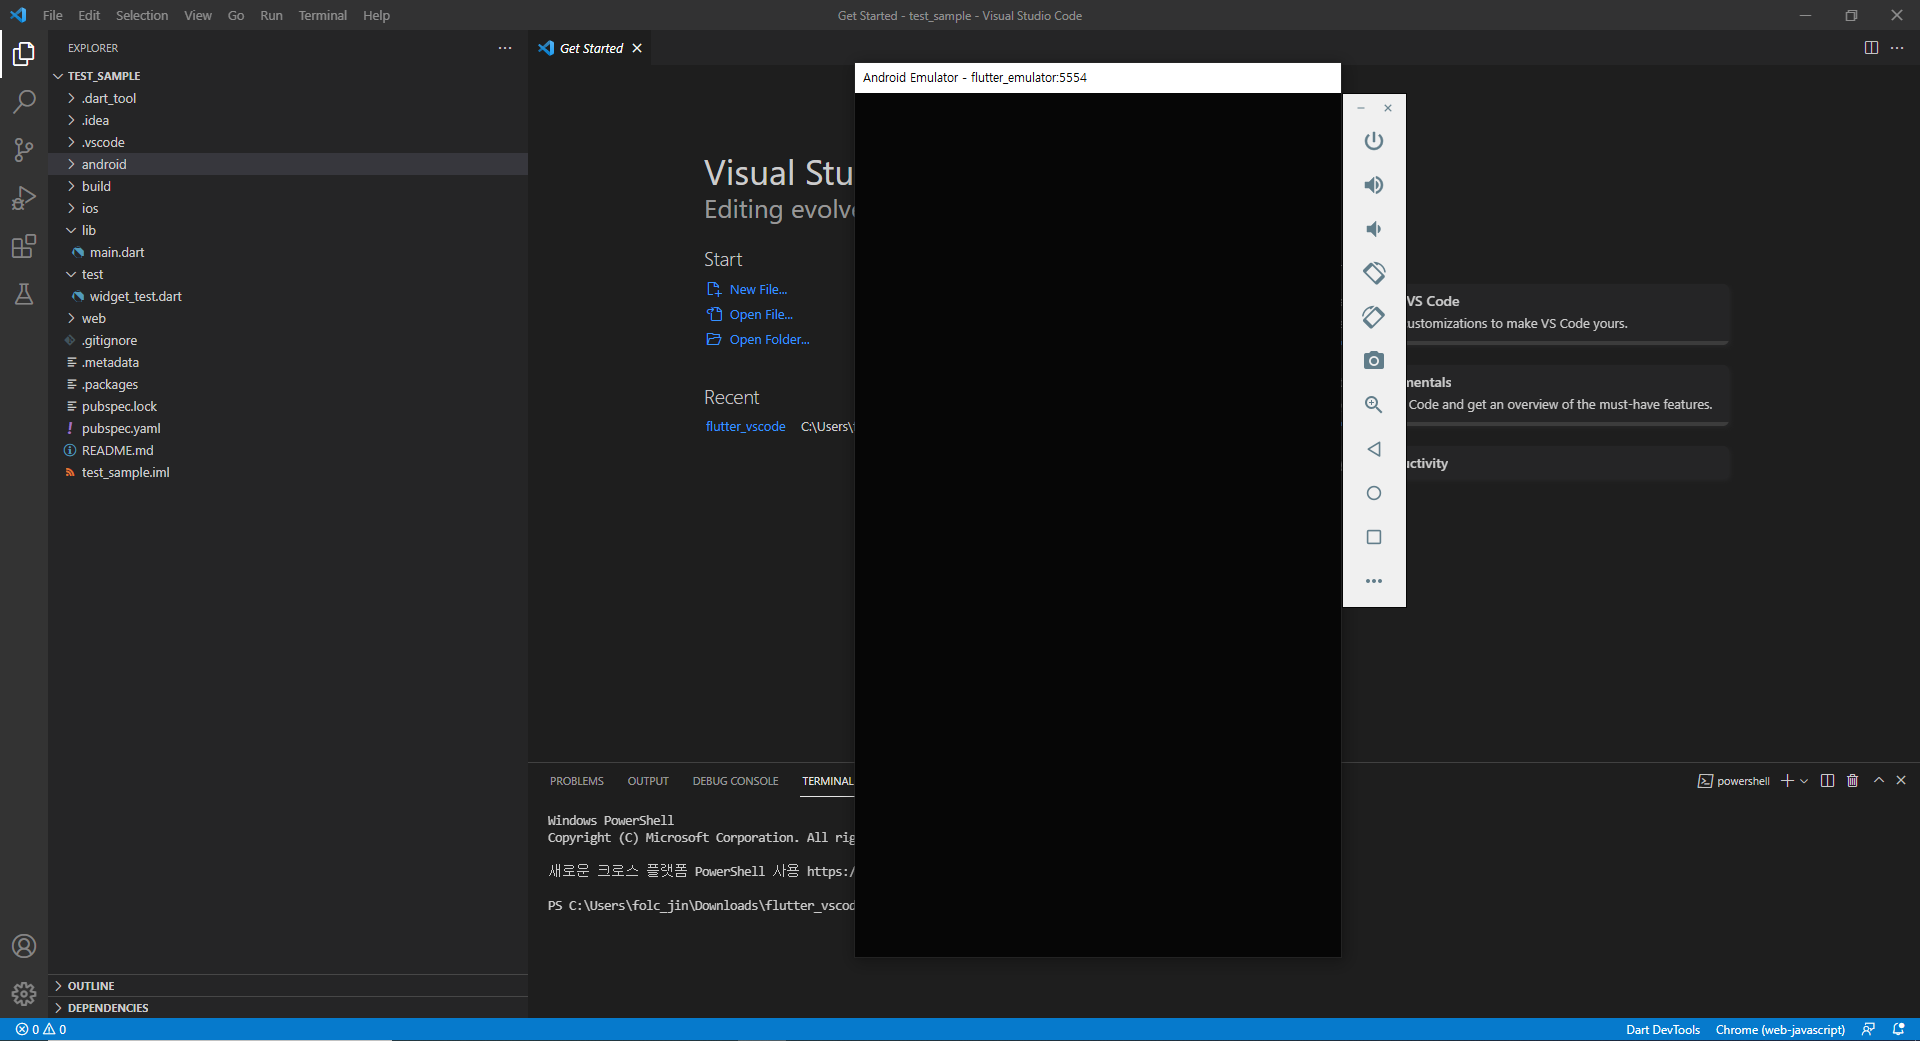Collapse the lib folder
This screenshot has width=1920, height=1041.
click(288, 230)
